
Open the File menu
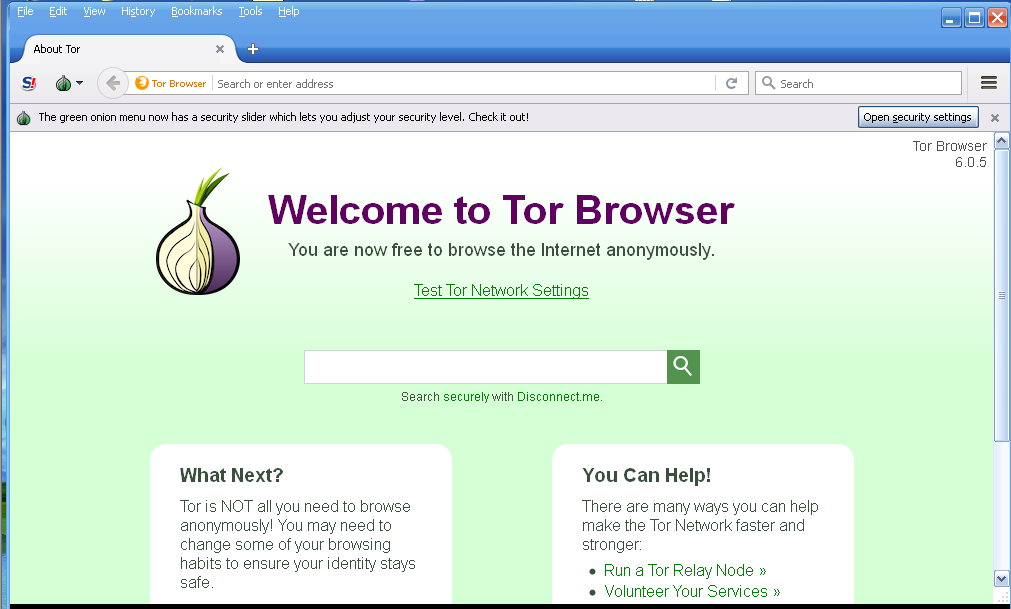25,11
